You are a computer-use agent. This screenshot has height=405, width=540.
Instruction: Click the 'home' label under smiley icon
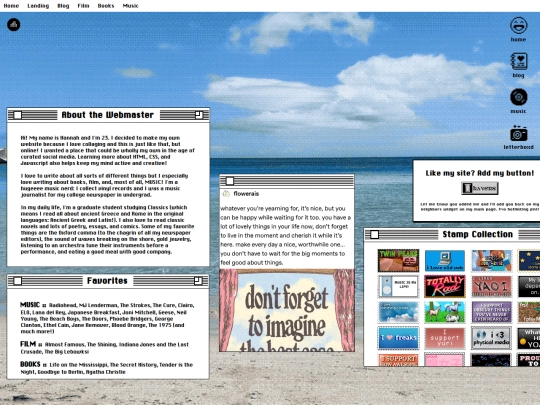(x=518, y=40)
